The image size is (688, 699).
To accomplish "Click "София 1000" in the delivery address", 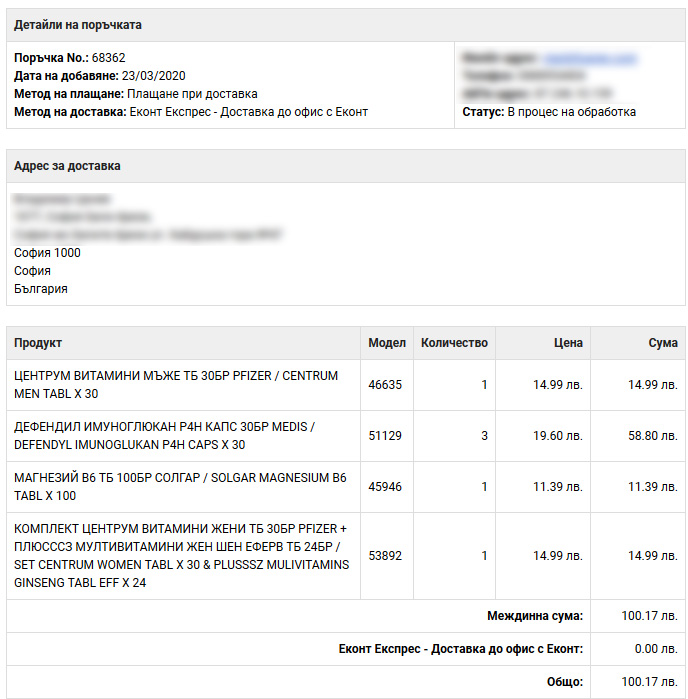I will tap(47, 253).
